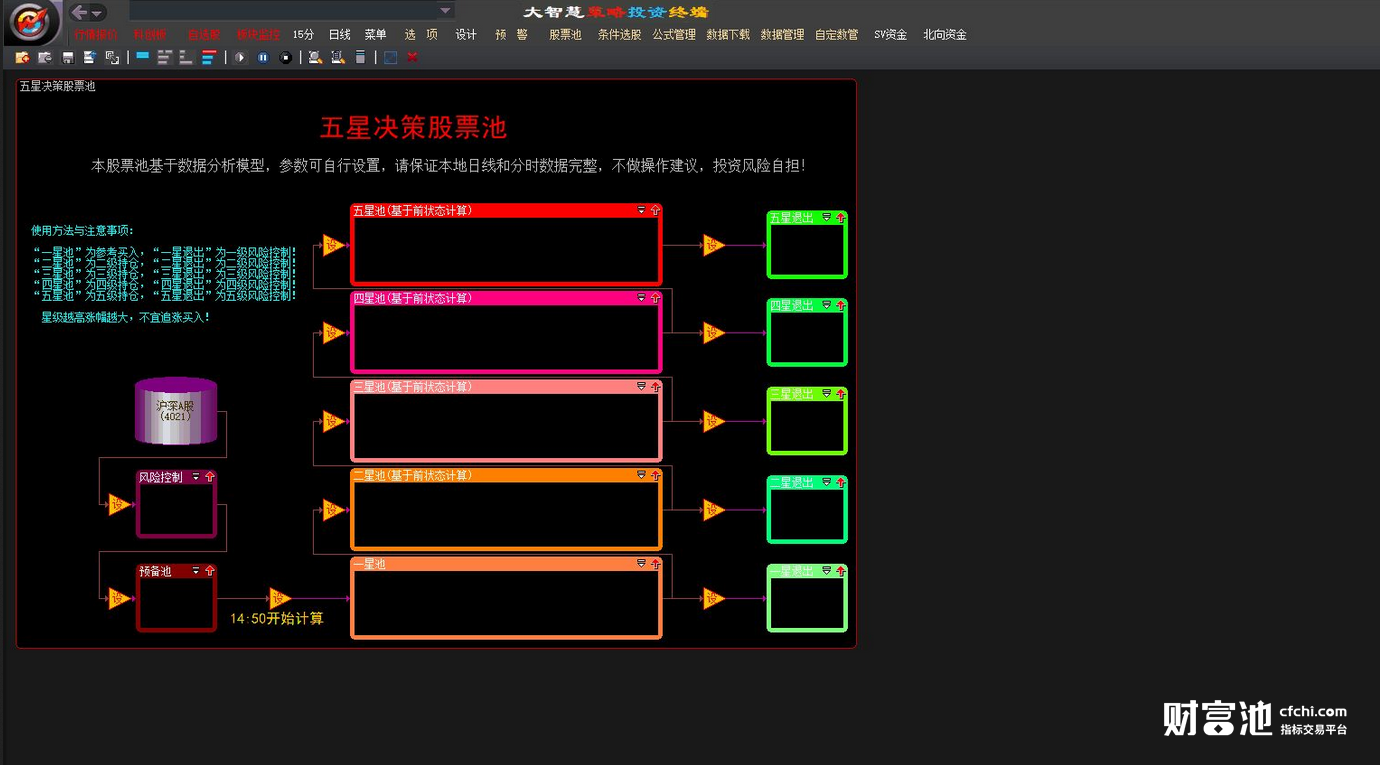Open the back-arrow history dropdown
1380x765 pixels.
(x=97, y=13)
